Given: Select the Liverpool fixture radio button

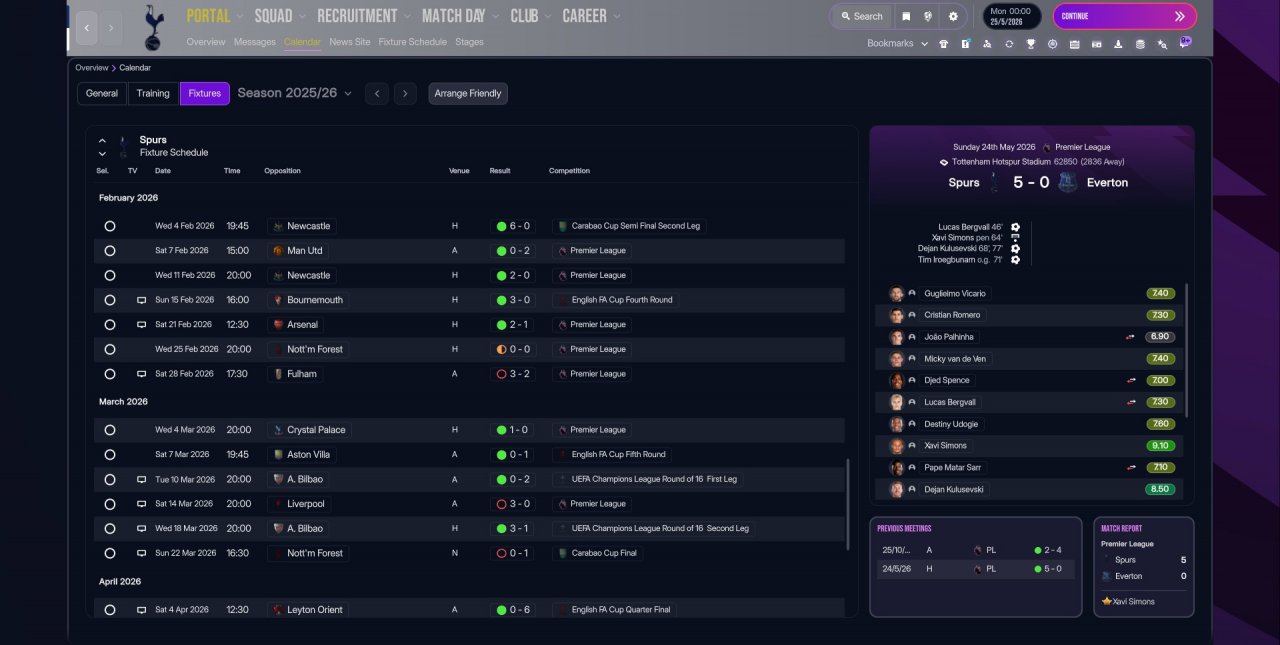Looking at the screenshot, I should pos(110,504).
